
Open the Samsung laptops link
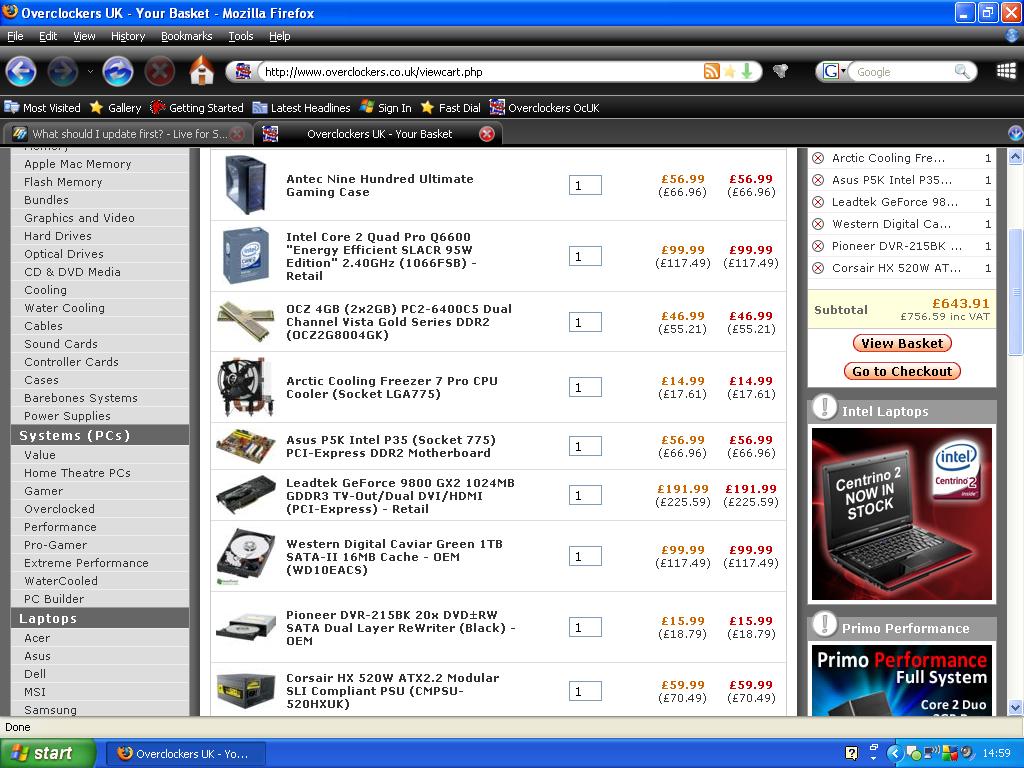(50, 710)
